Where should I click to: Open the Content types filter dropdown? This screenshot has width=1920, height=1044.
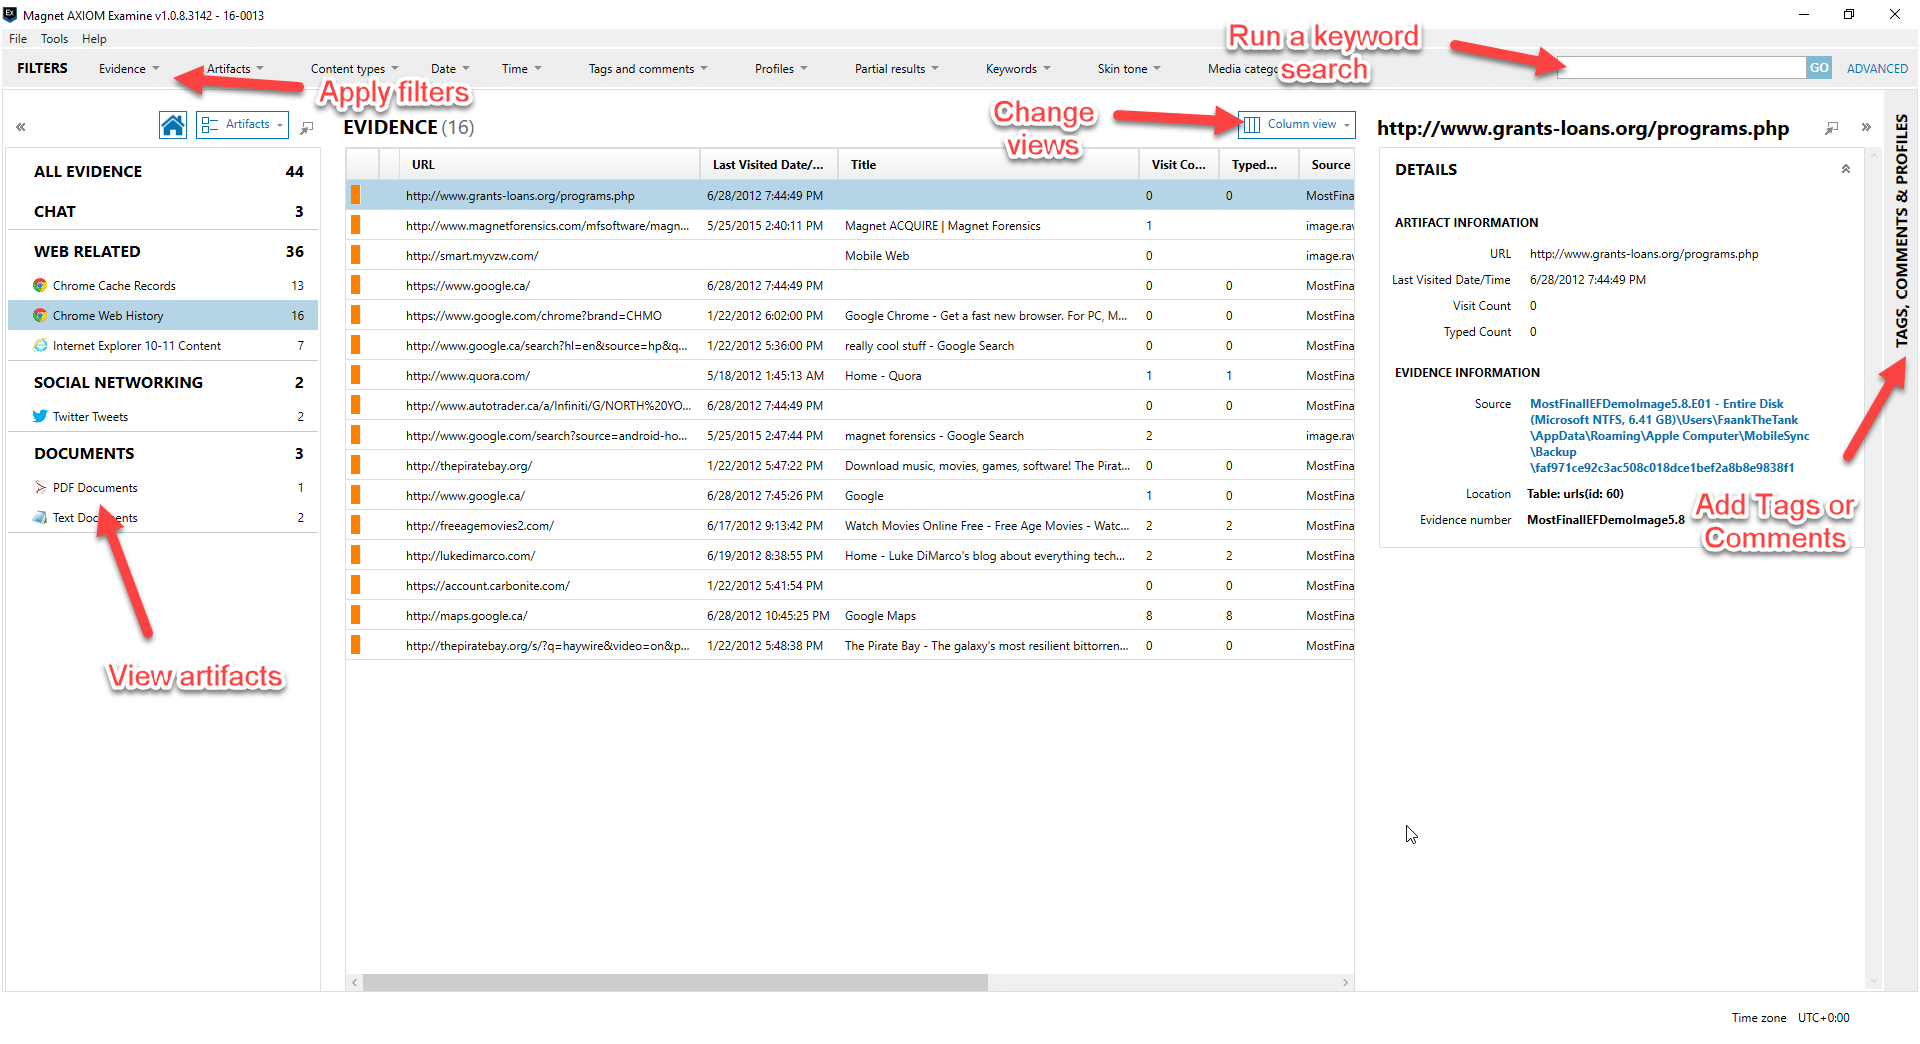click(354, 69)
